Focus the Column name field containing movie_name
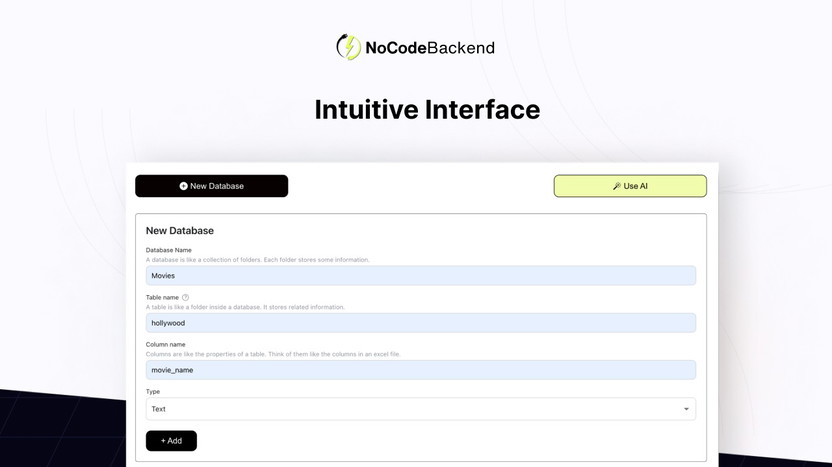832x467 pixels. 420,370
